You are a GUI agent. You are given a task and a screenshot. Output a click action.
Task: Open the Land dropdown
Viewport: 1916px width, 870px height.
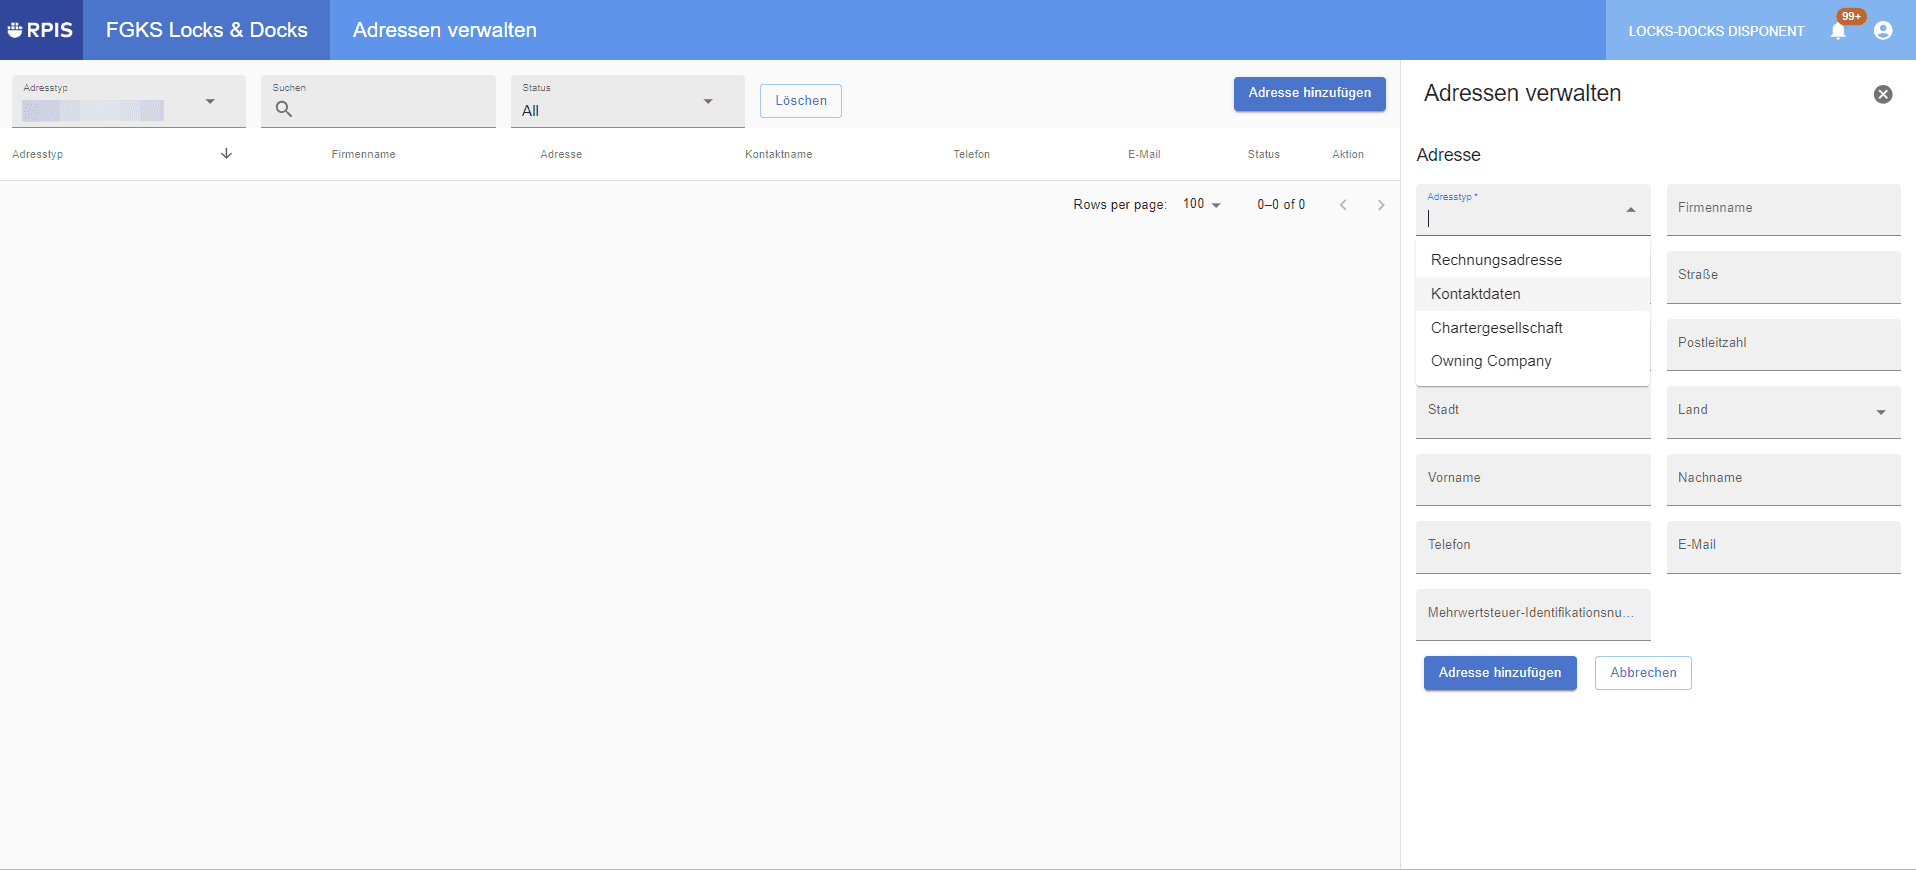(1784, 412)
